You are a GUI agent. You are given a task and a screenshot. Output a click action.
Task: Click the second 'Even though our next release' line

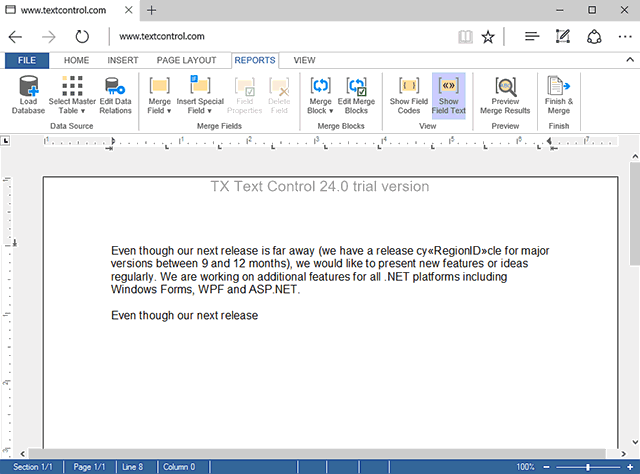(184, 316)
